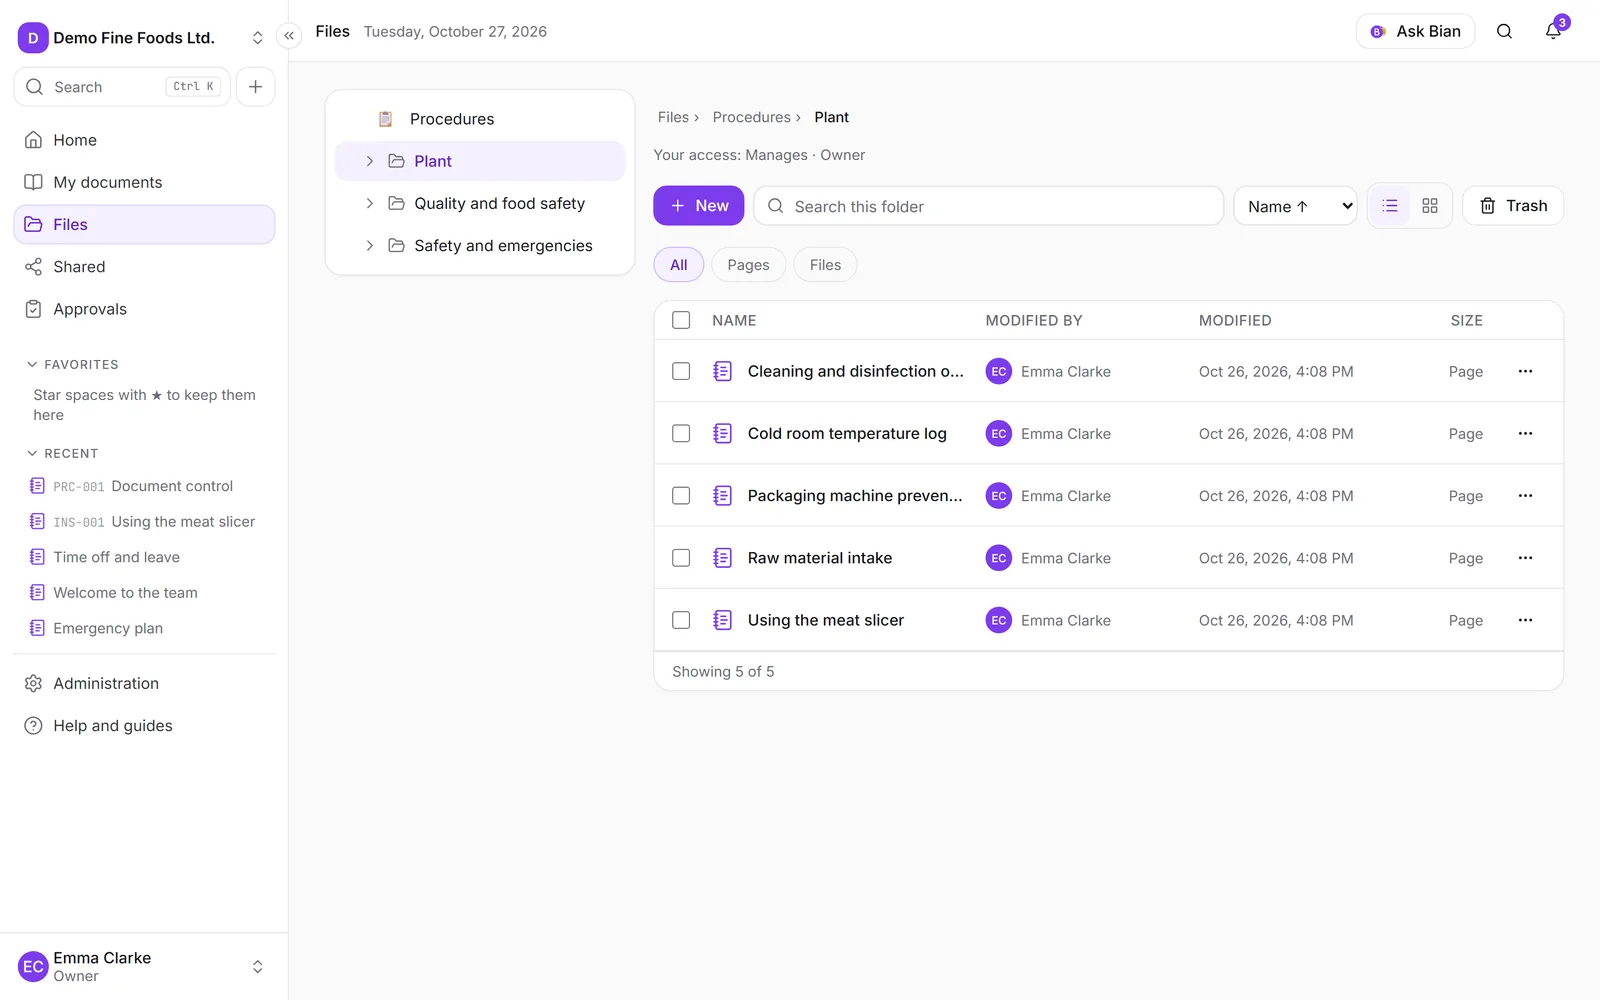Viewport: 1600px width, 1000px height.
Task: Open the Name sort dropdown
Action: pos(1295,206)
